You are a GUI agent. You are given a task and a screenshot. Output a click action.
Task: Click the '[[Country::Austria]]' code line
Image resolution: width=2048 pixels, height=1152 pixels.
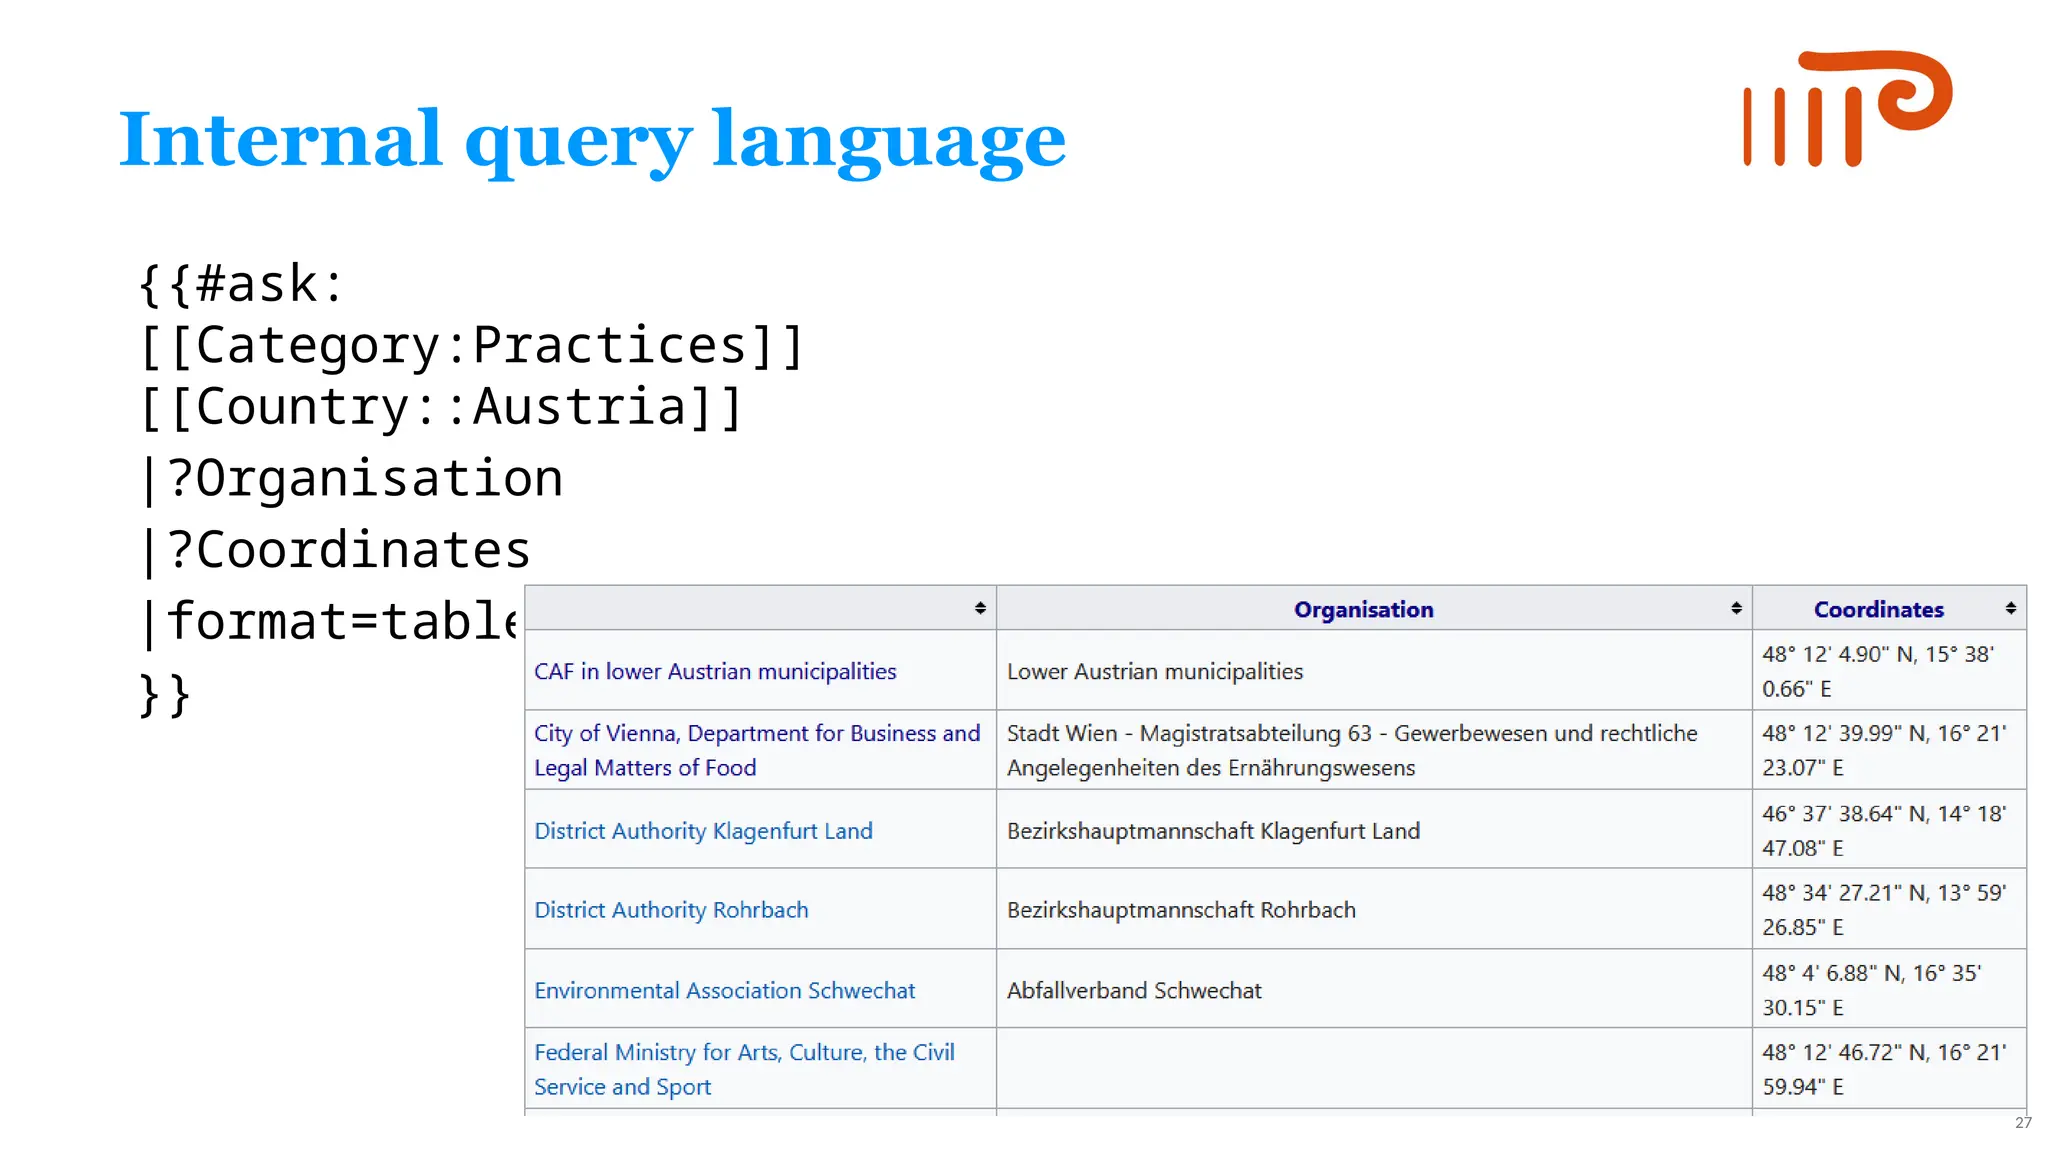point(441,406)
